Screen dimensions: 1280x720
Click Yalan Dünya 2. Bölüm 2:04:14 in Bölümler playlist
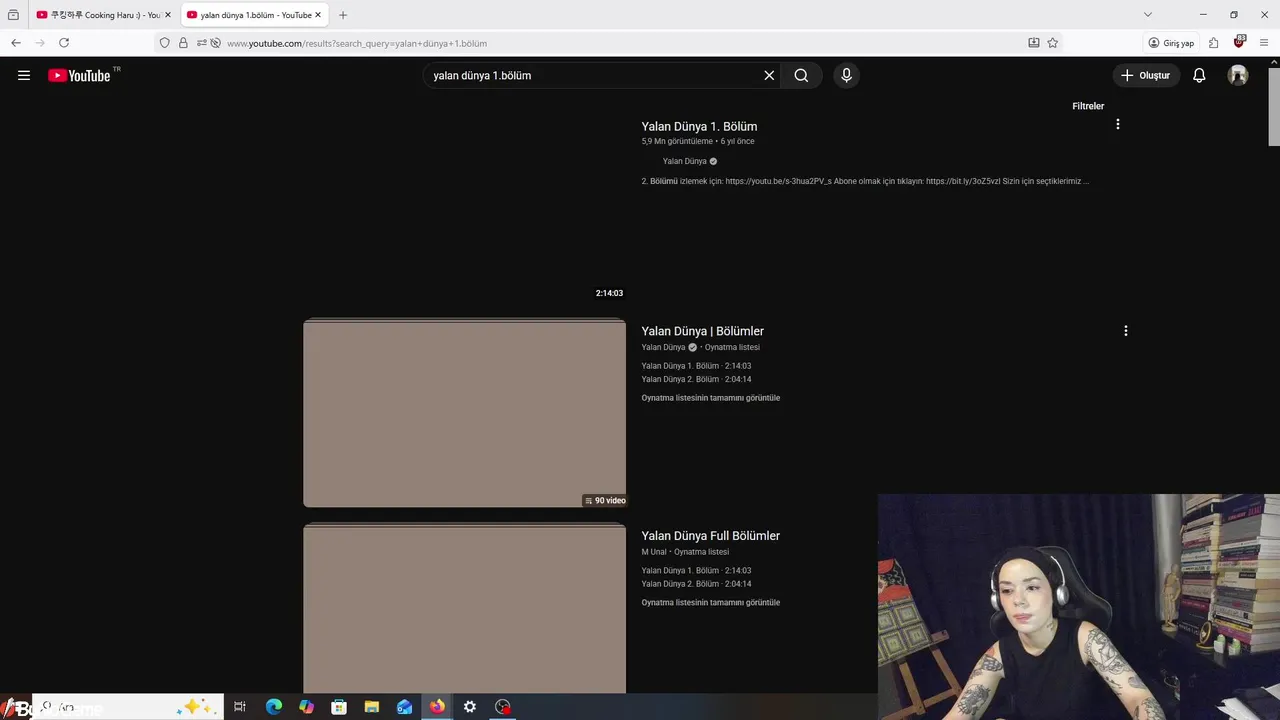pos(696,379)
